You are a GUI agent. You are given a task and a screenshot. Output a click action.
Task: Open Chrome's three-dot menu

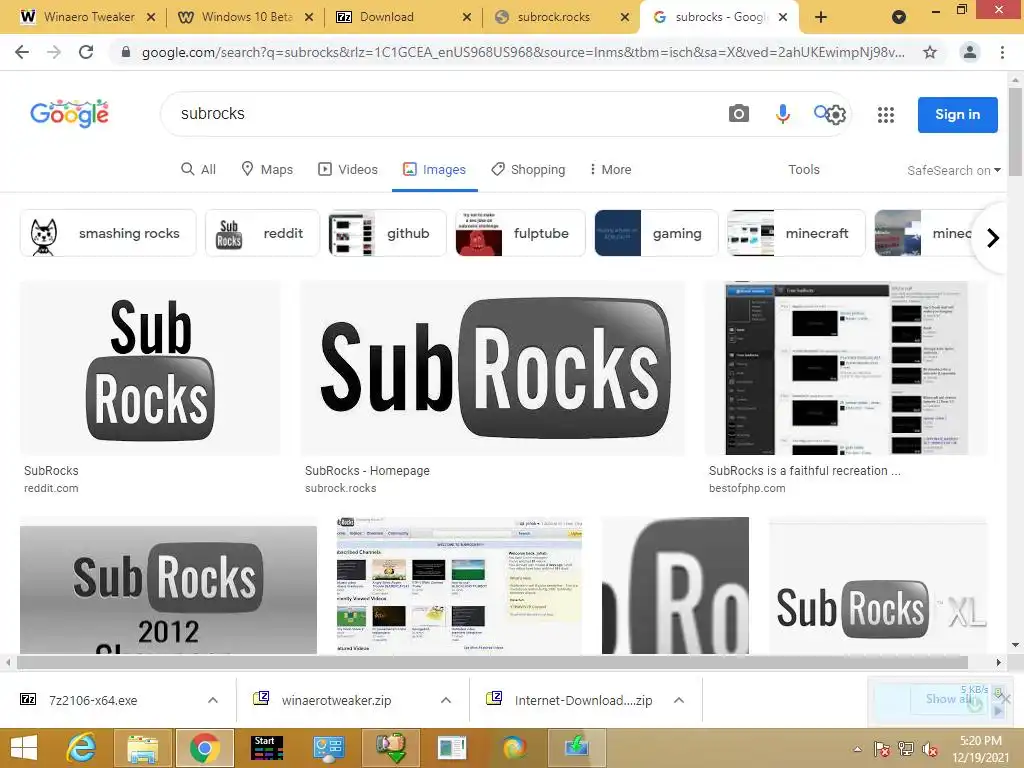(1002, 52)
